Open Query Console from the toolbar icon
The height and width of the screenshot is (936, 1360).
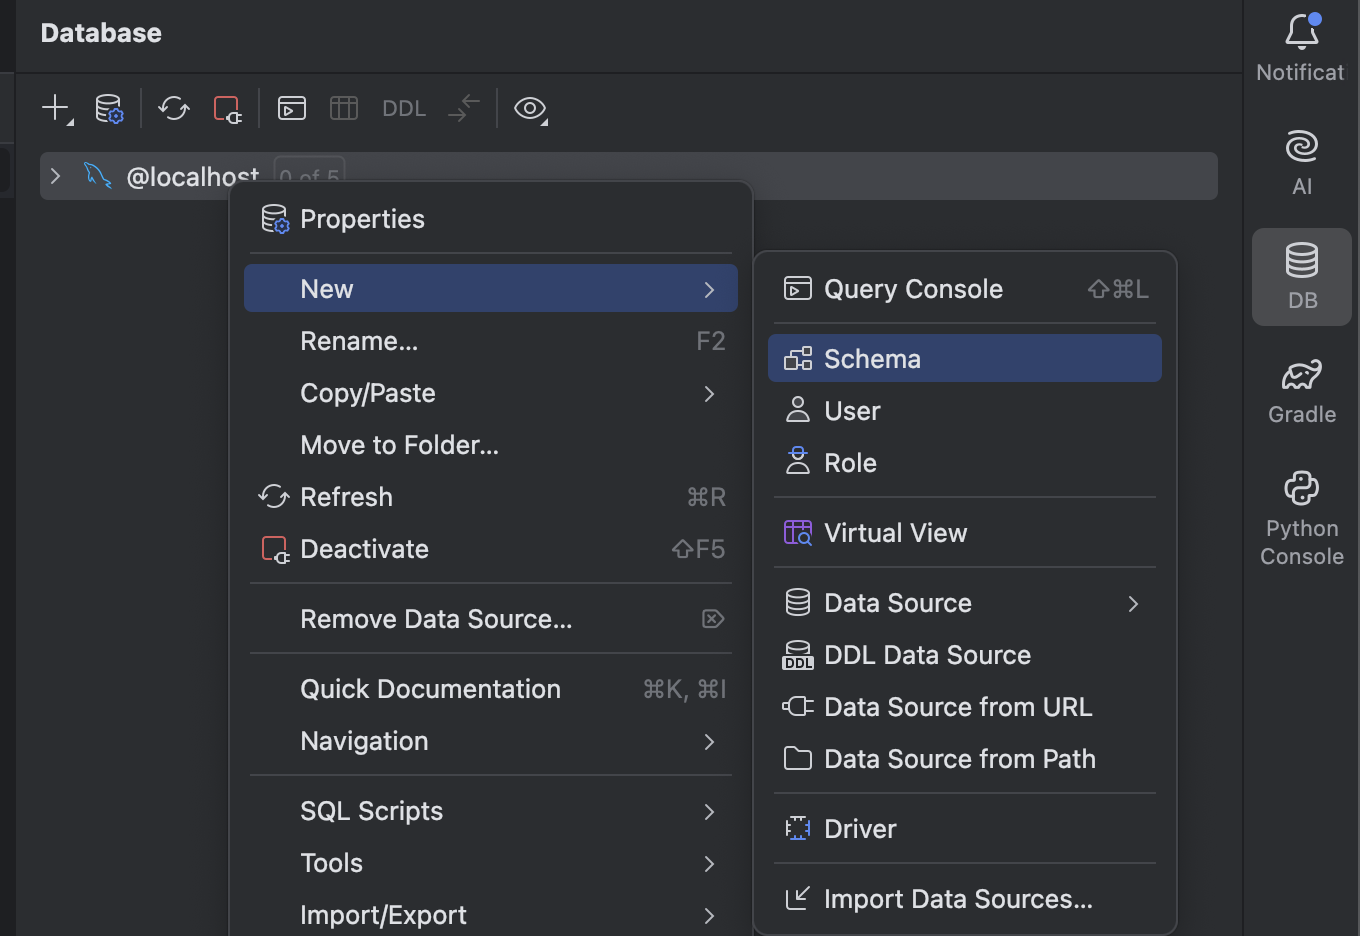pyautogui.click(x=292, y=108)
